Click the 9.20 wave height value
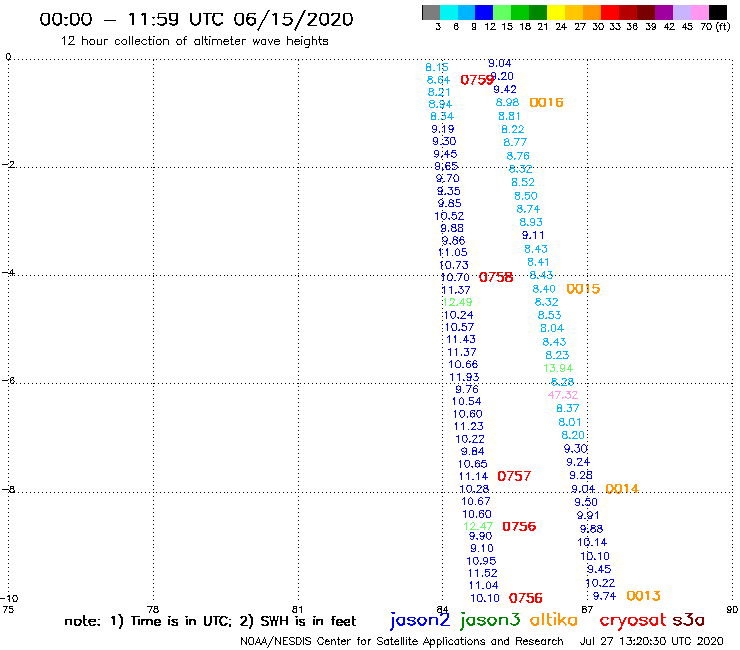The width and height of the screenshot is (740, 650). click(x=503, y=76)
